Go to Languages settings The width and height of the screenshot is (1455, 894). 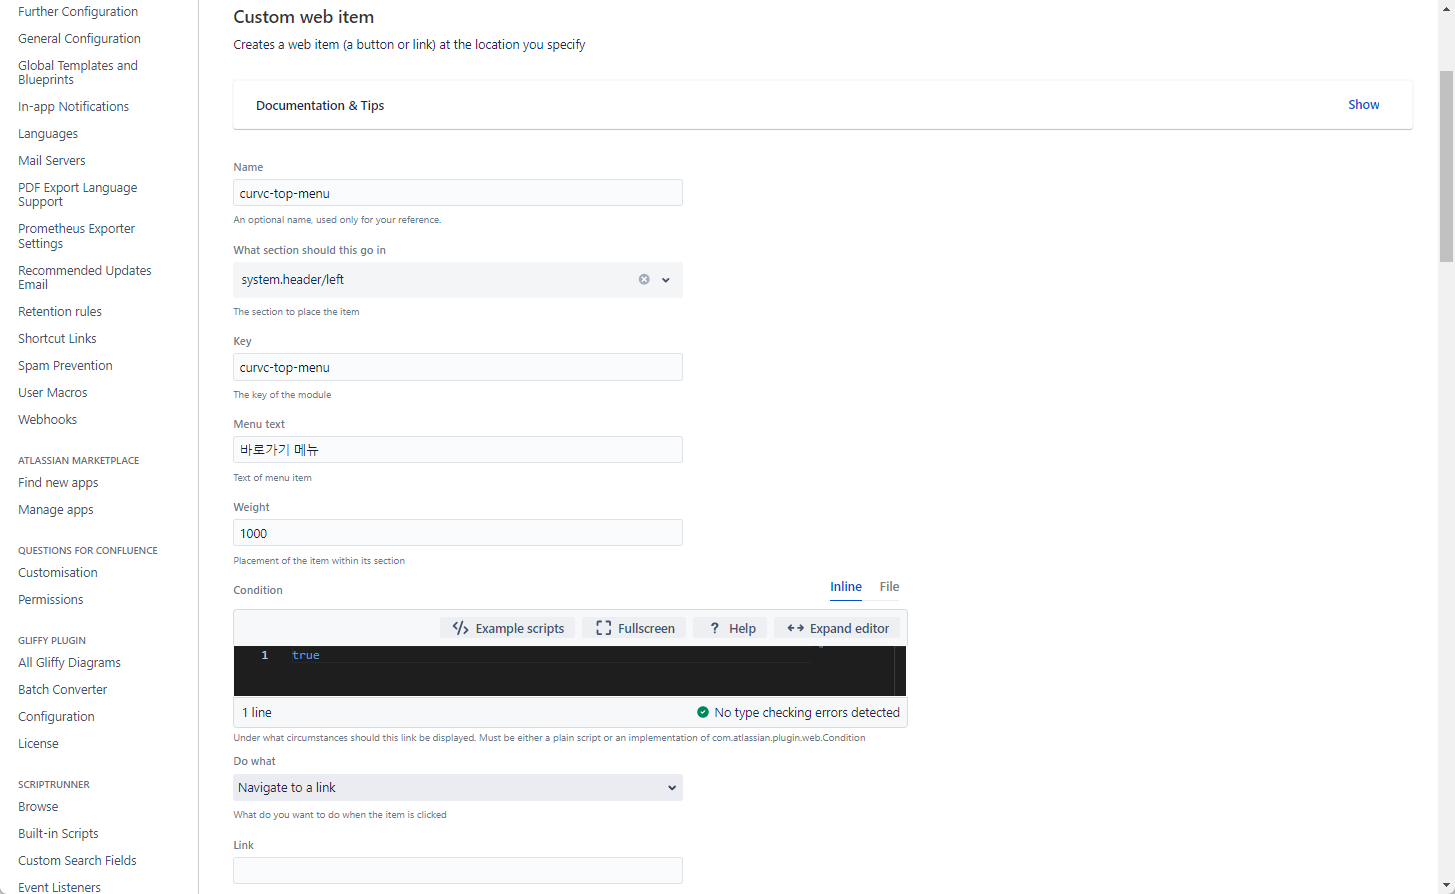48,134
